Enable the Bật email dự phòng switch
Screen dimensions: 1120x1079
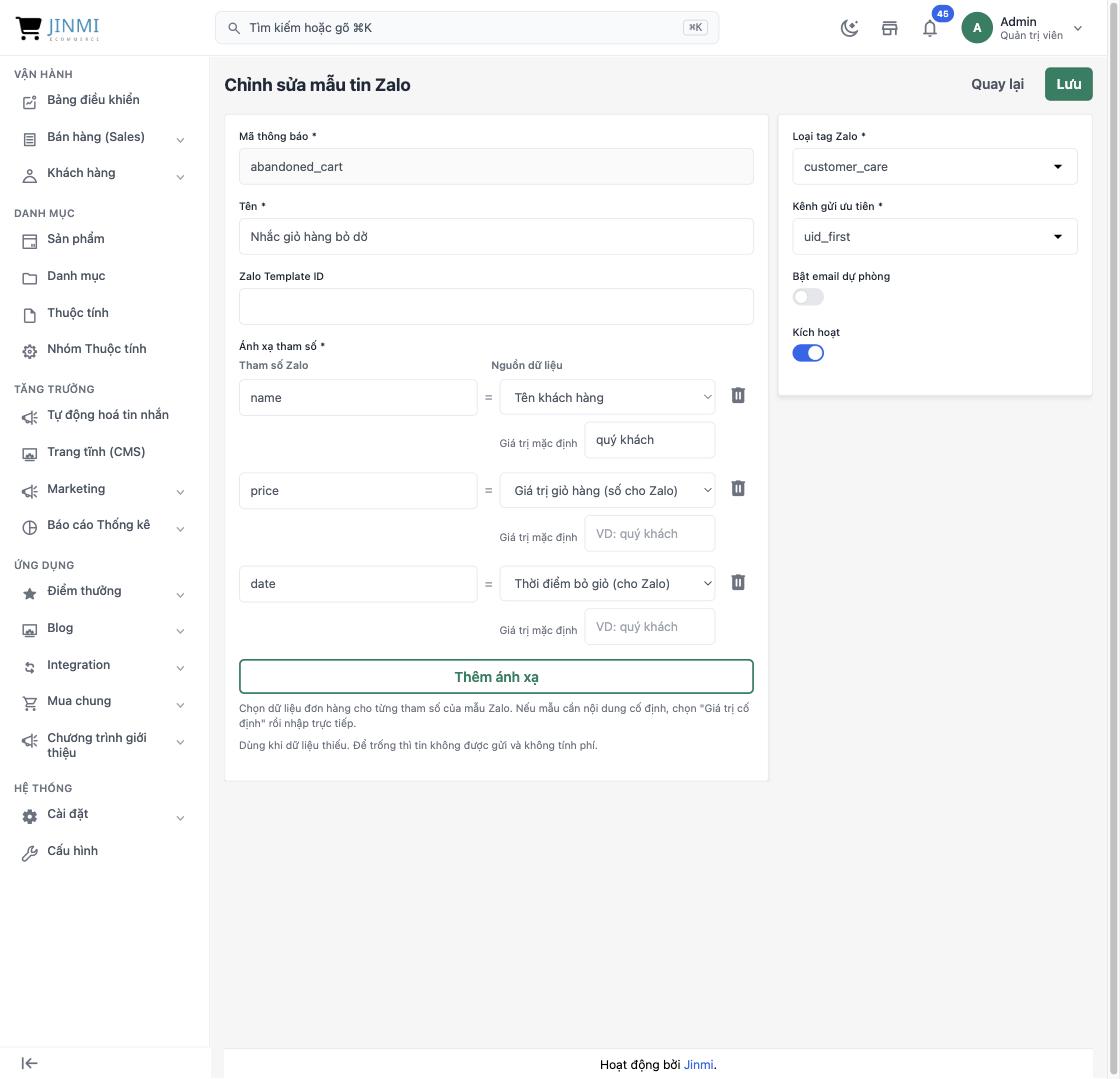point(808,297)
